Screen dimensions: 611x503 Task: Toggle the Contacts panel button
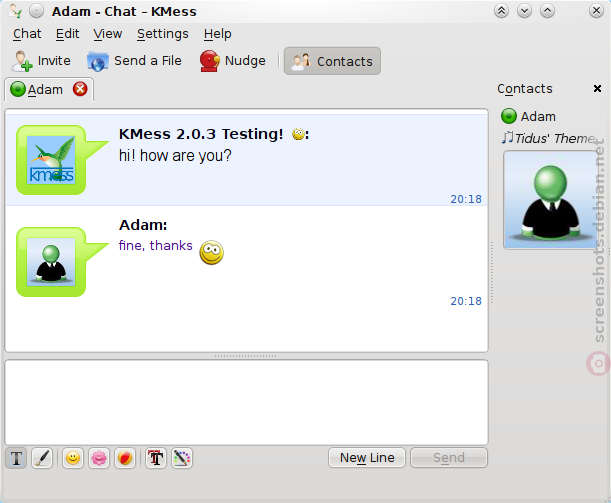click(332, 61)
